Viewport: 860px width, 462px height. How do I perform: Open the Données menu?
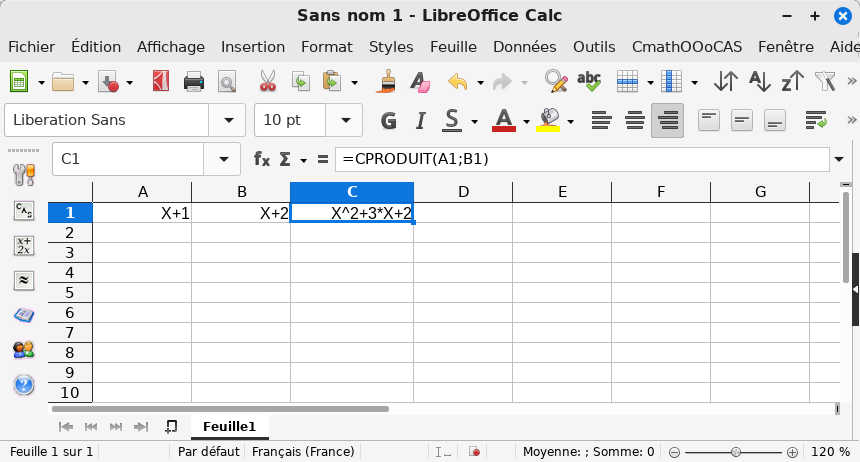524,47
